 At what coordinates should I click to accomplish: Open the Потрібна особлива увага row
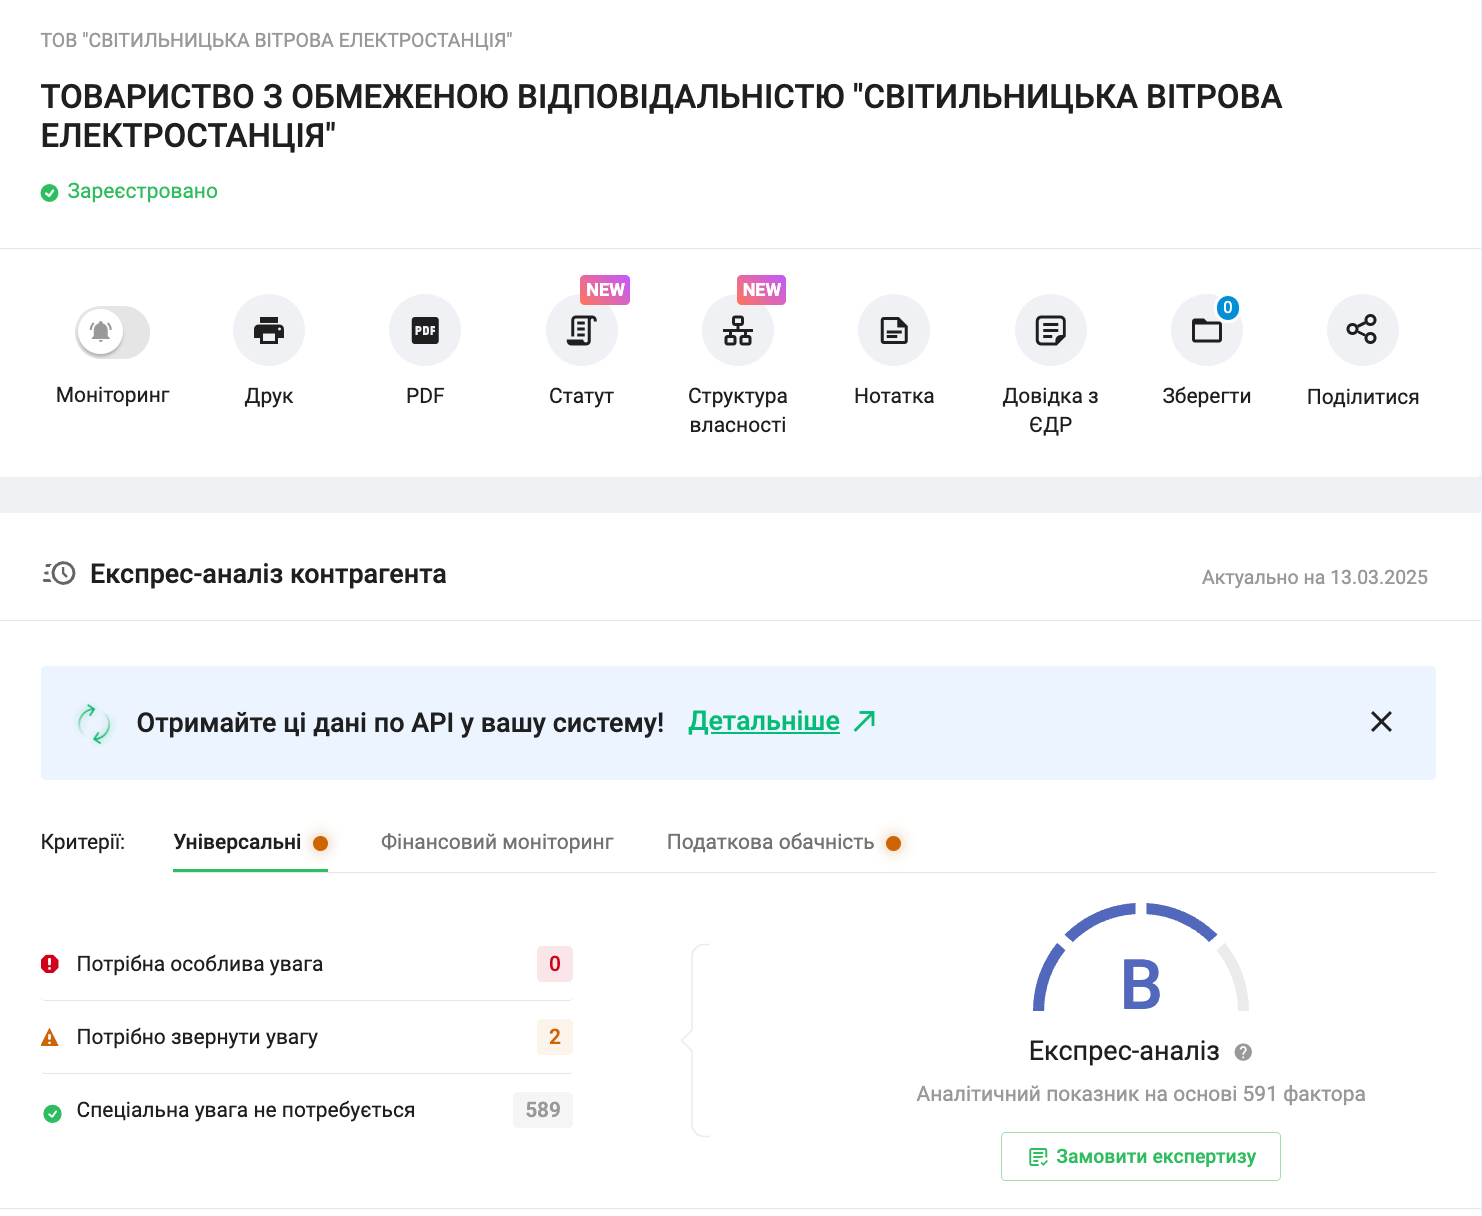click(307, 964)
